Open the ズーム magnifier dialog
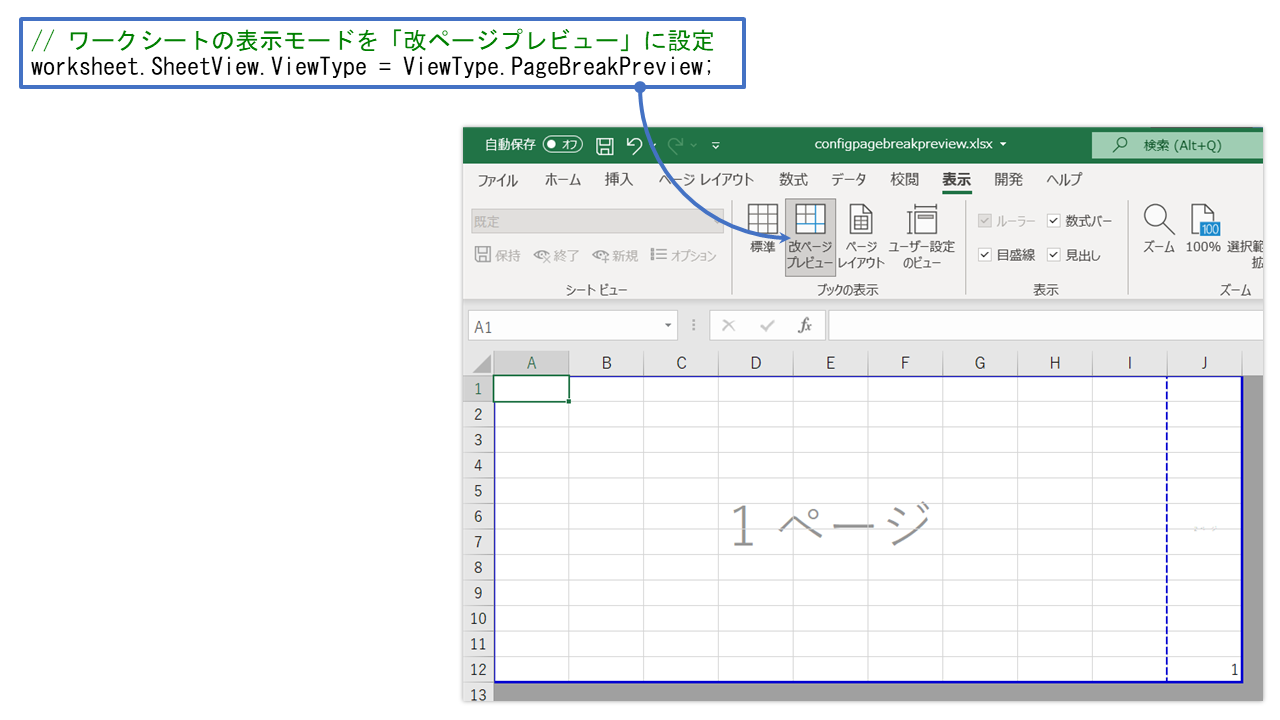 (1159, 229)
